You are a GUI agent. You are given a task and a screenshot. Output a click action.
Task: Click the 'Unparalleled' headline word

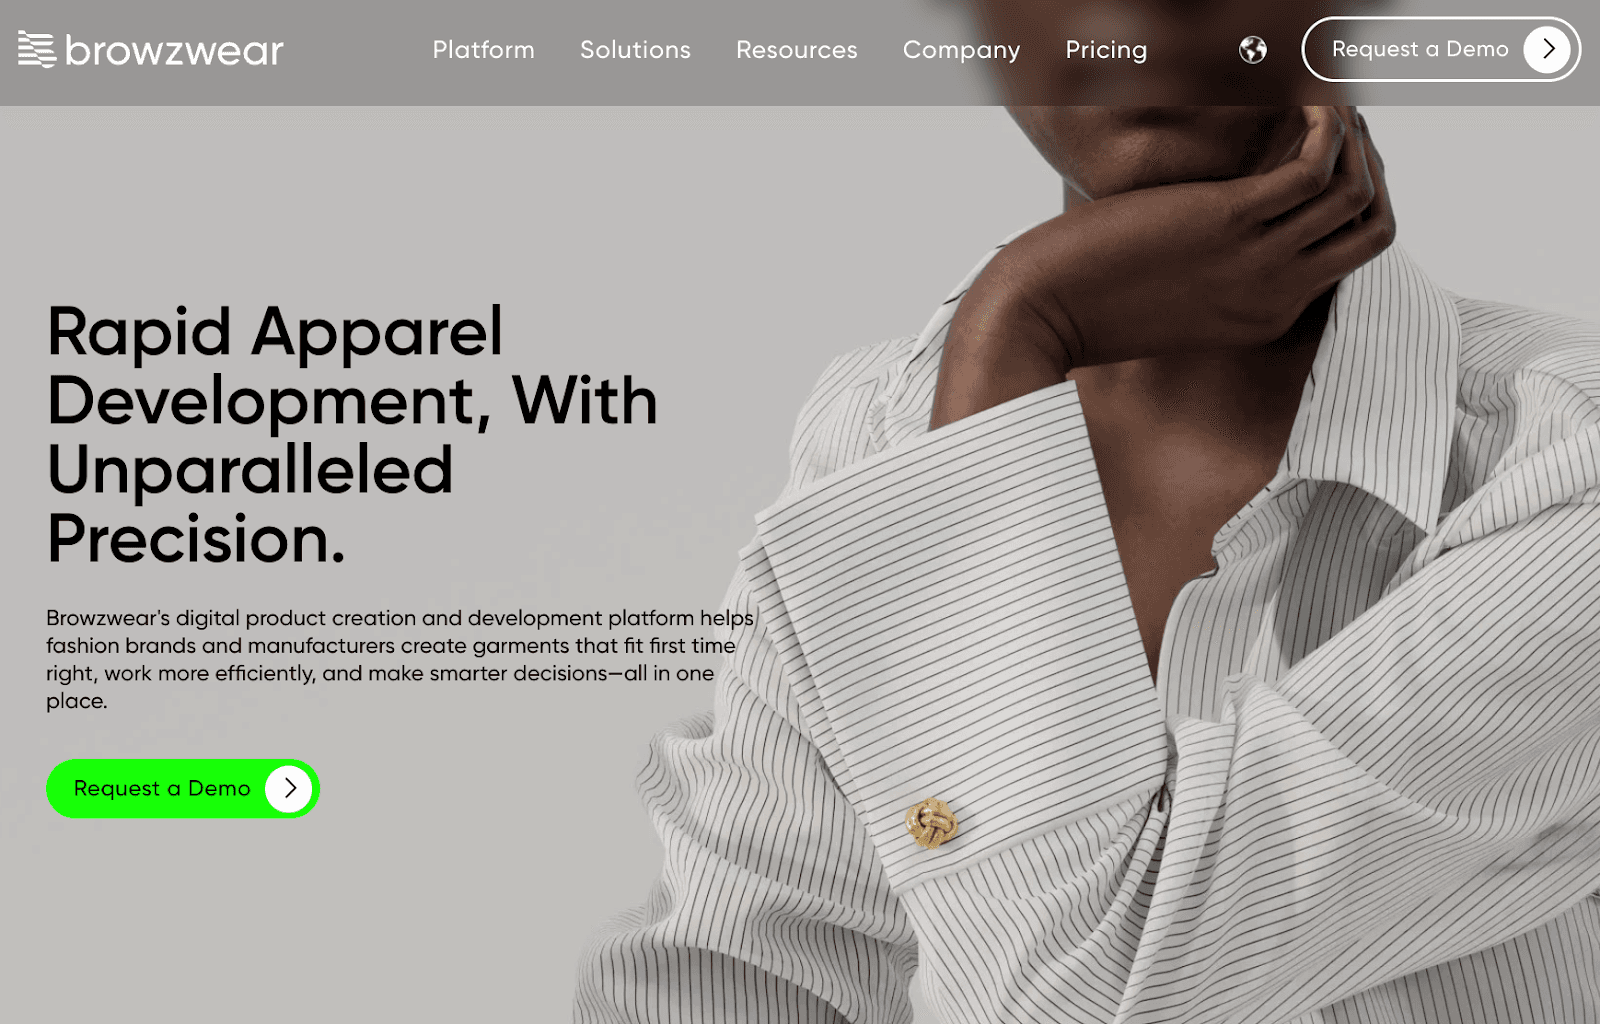[x=250, y=471]
